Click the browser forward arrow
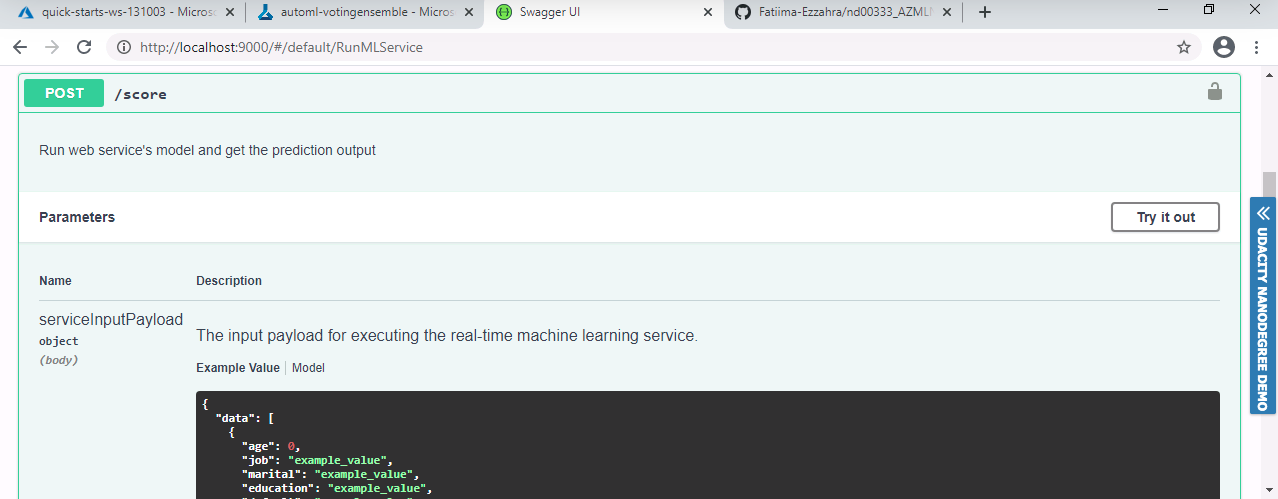 click(x=52, y=47)
